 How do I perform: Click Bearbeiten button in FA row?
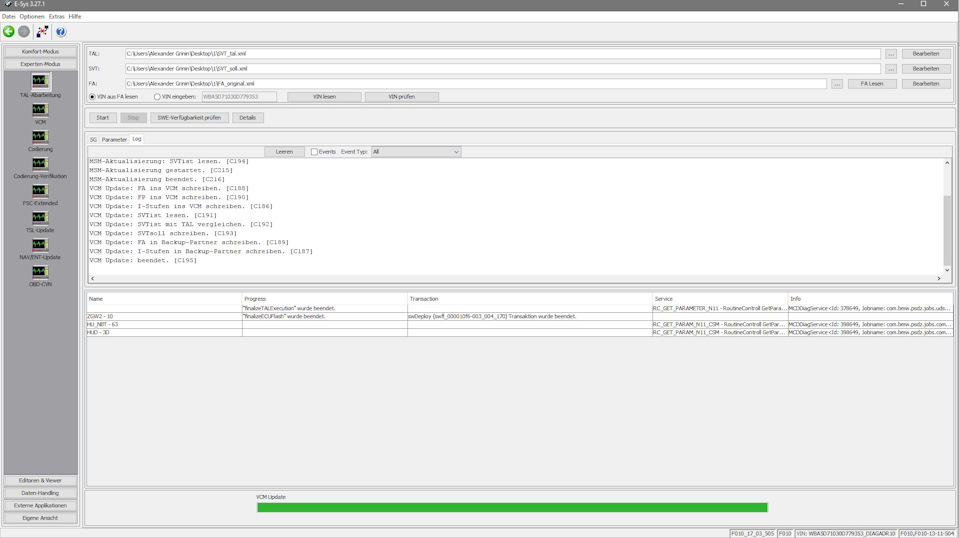tap(926, 84)
